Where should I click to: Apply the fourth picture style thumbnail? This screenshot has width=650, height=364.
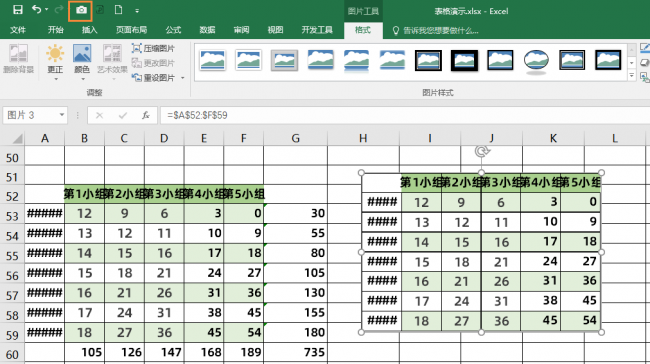tap(320, 60)
